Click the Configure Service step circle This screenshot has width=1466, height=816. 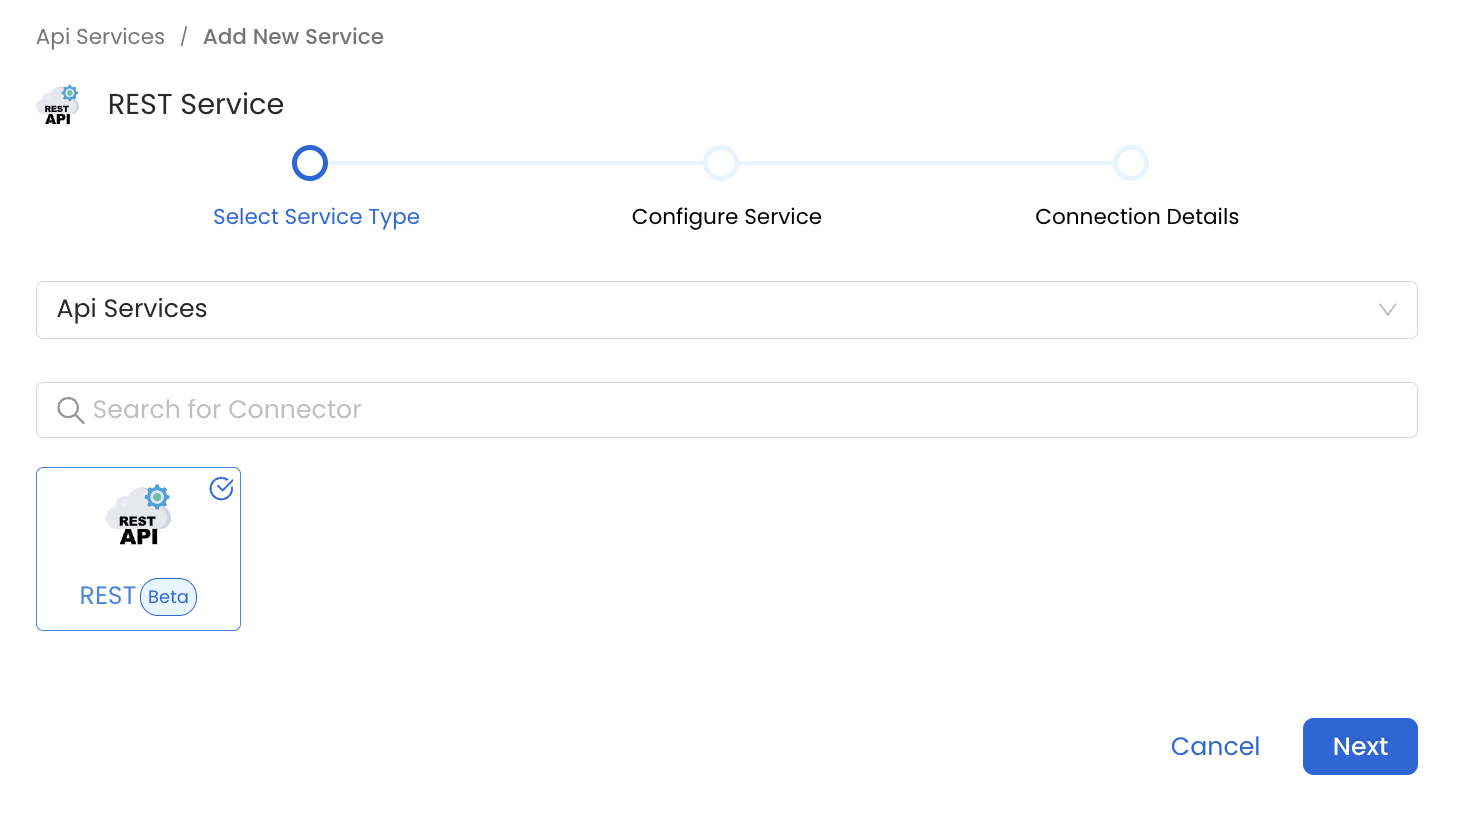point(721,162)
